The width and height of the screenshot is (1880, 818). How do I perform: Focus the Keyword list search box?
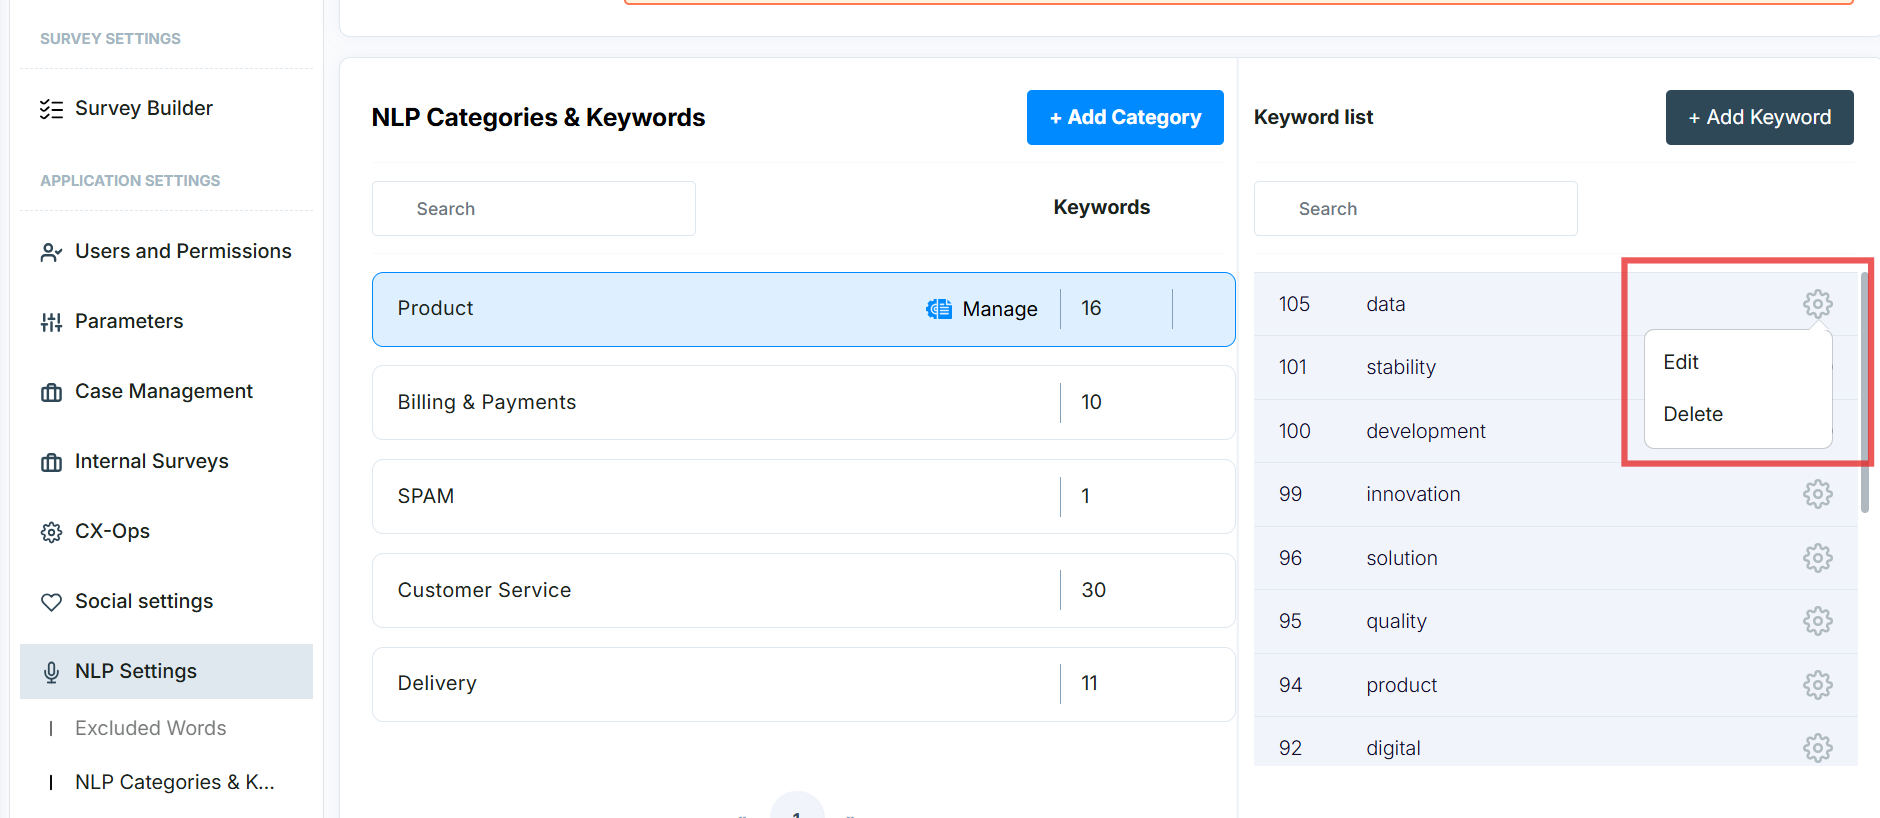point(1414,209)
